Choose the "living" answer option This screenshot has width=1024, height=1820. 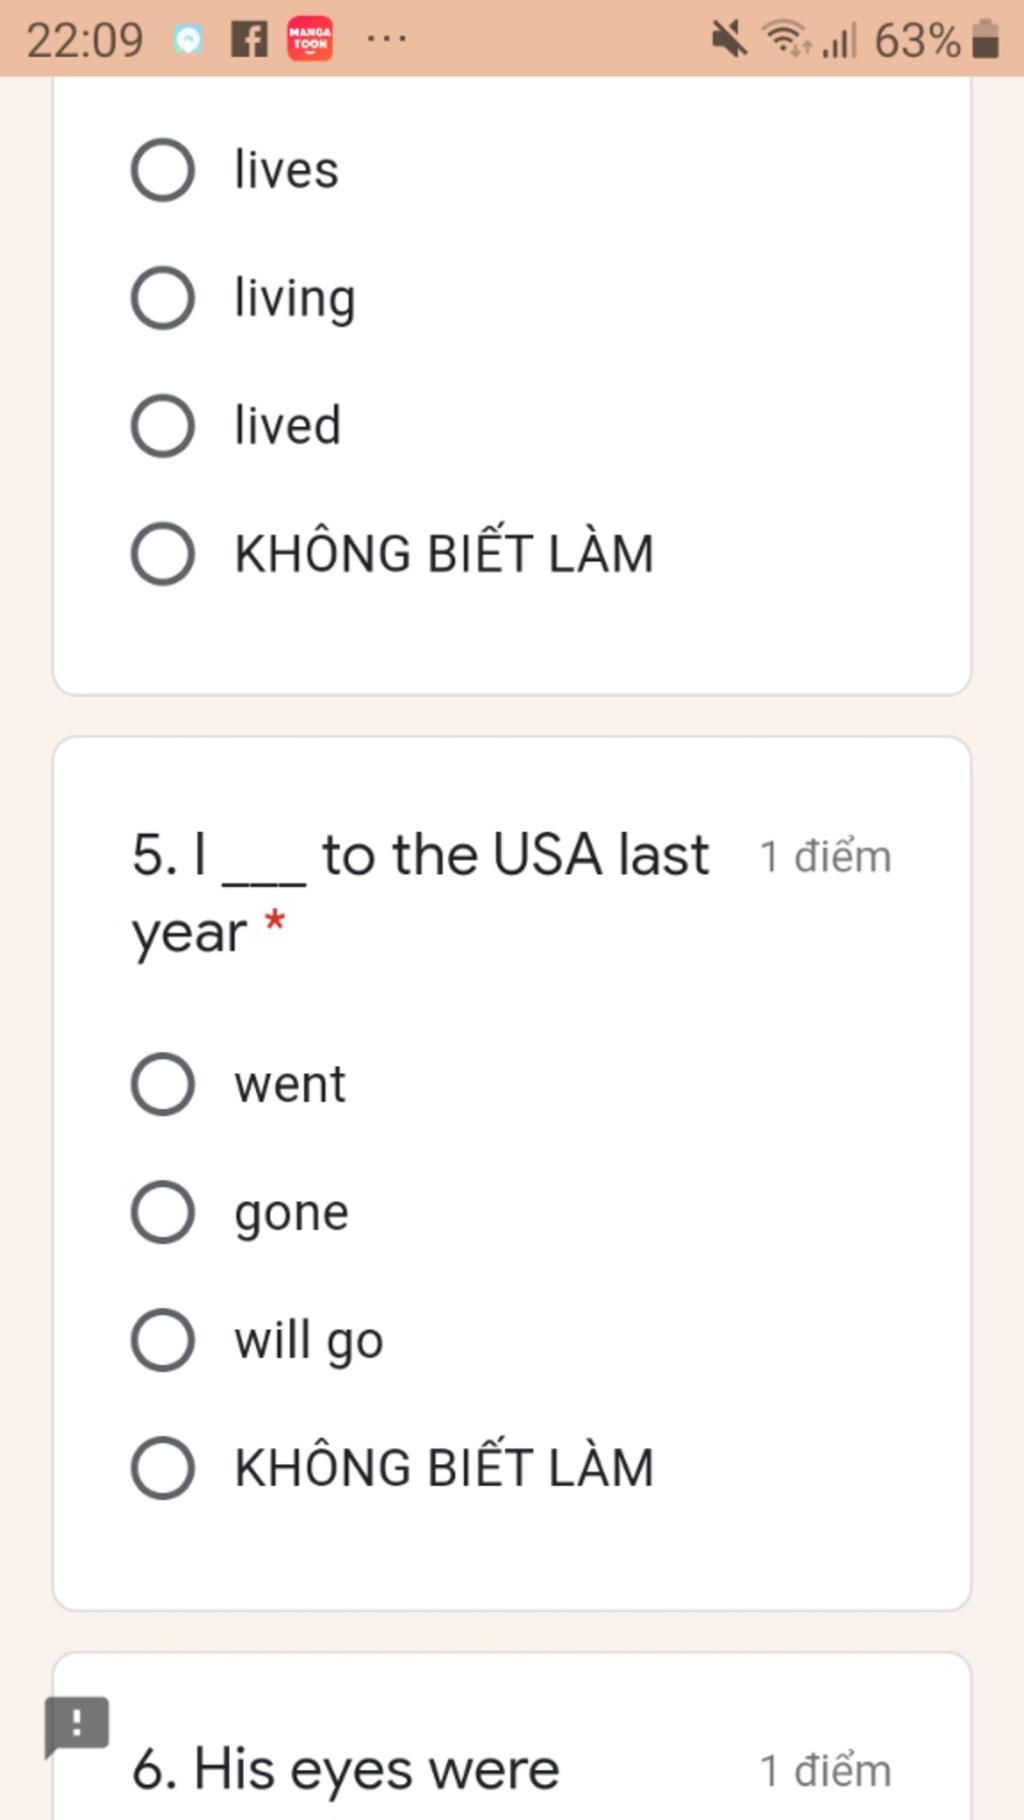point(163,298)
